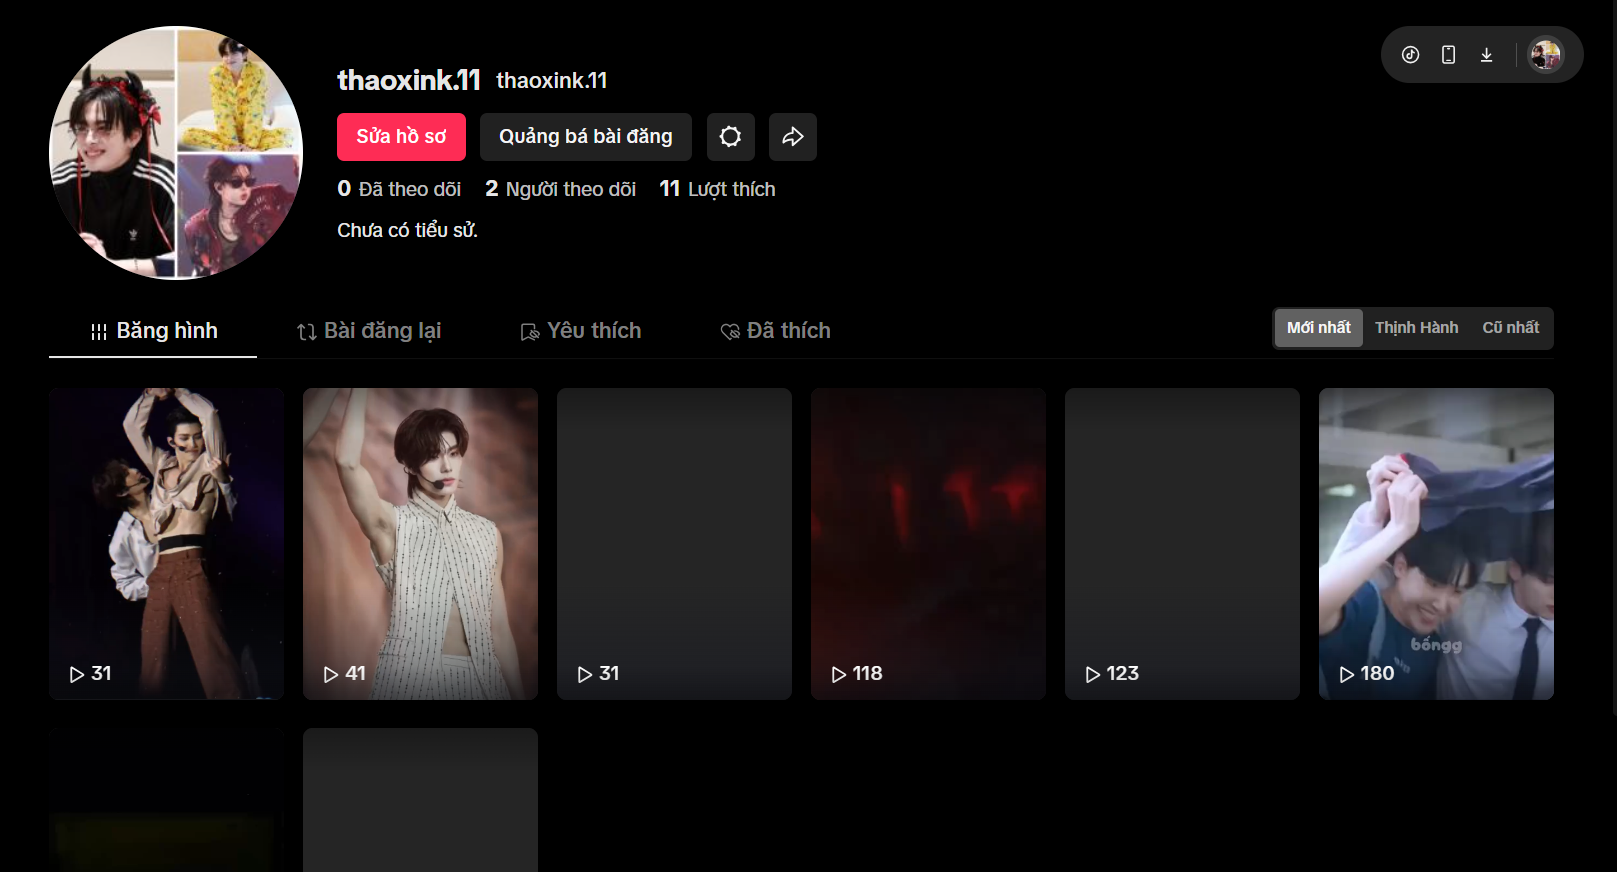This screenshot has width=1617, height=872.
Task: Sort videos by Thịnh Hành
Action: click(x=1416, y=328)
